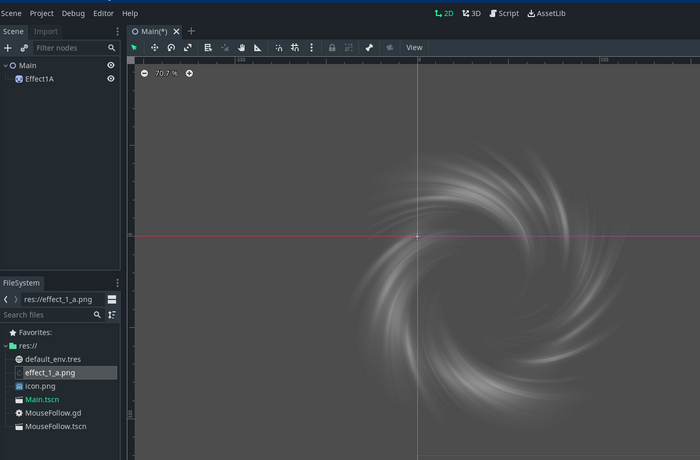Choose the Scale mode tool
700x460 pixels.
click(x=187, y=47)
